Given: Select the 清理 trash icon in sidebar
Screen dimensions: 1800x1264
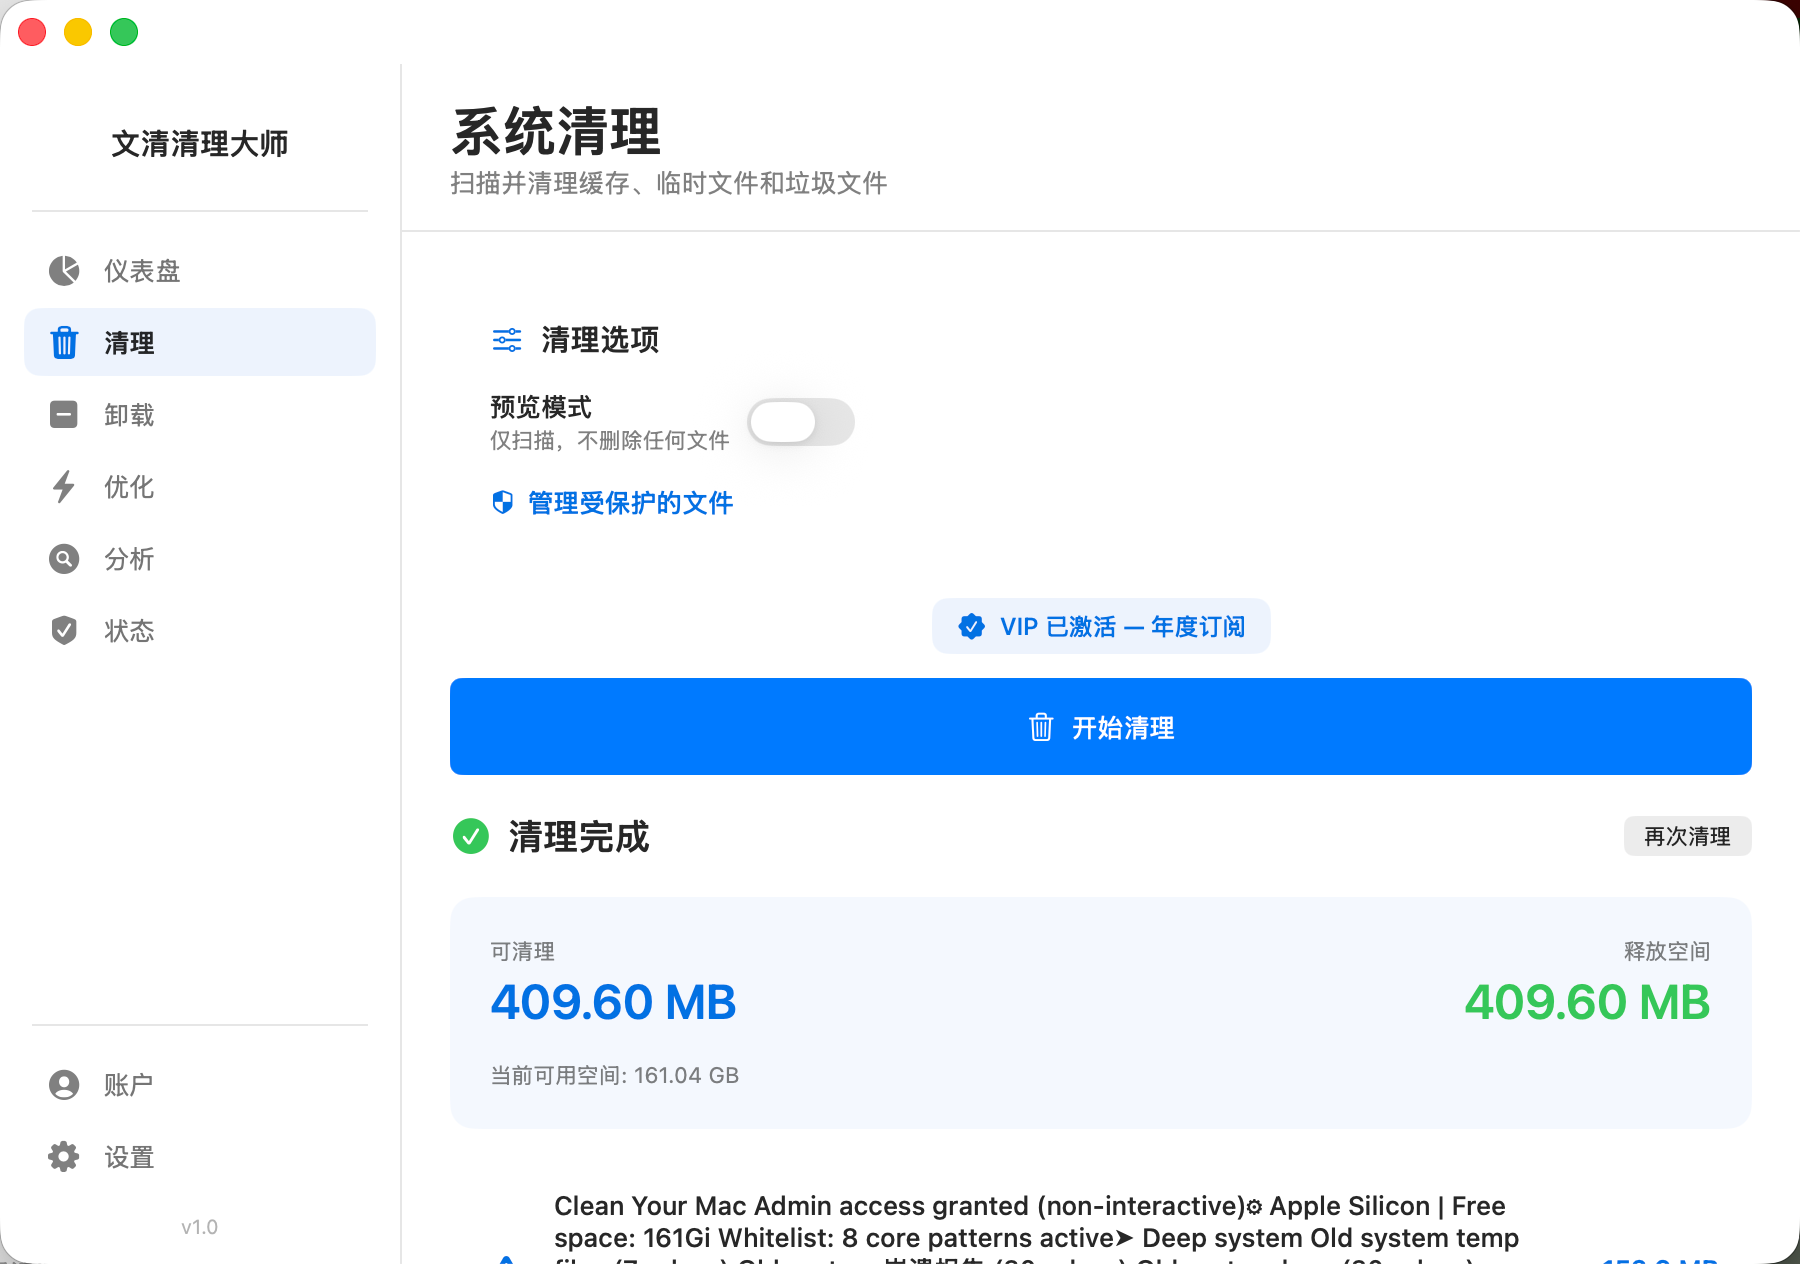Looking at the screenshot, I should (x=64, y=343).
